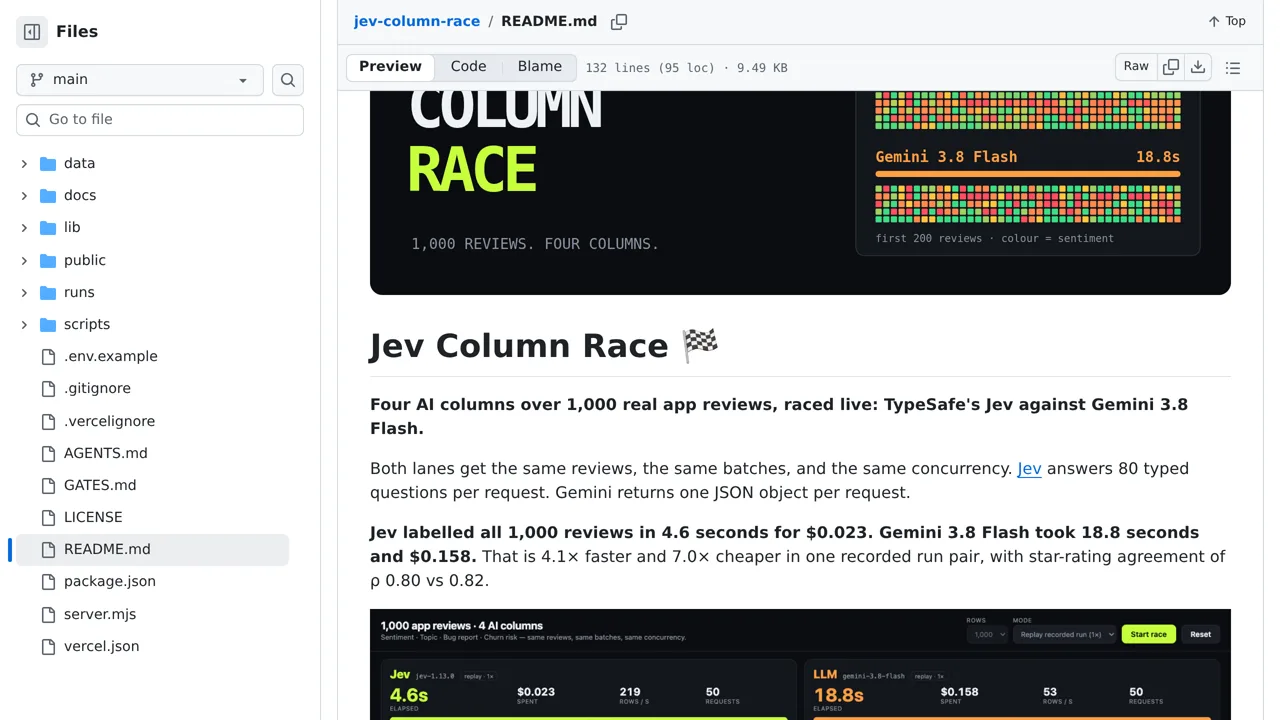Image resolution: width=1280 pixels, height=720 pixels.
Task: Click the lib folder icon
Action: (48, 227)
